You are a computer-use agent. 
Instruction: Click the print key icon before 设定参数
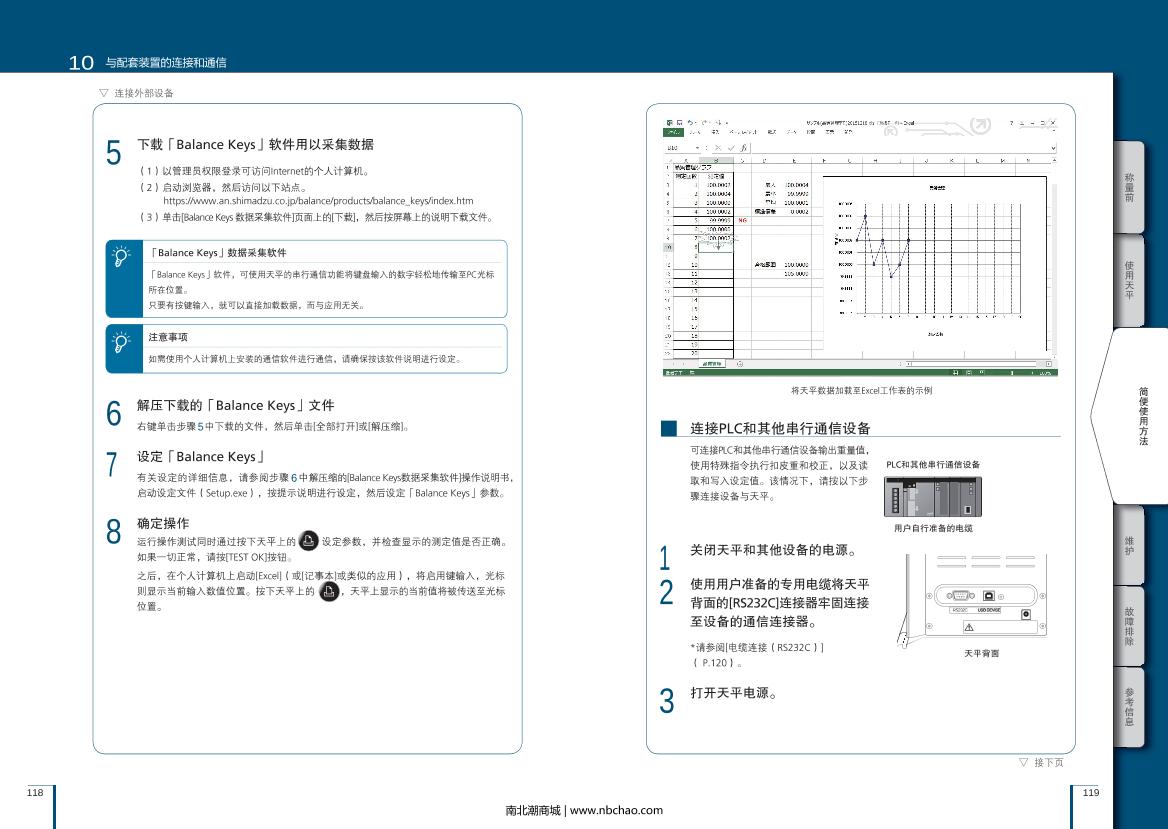click(x=309, y=541)
